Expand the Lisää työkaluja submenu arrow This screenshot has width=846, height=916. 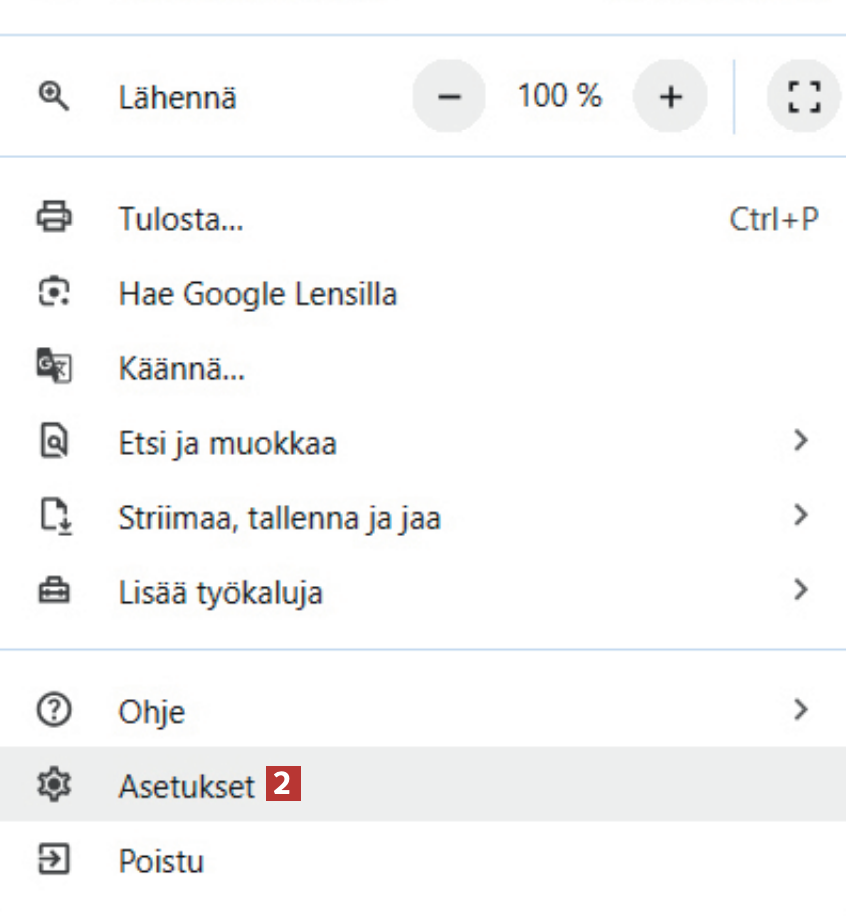799,591
